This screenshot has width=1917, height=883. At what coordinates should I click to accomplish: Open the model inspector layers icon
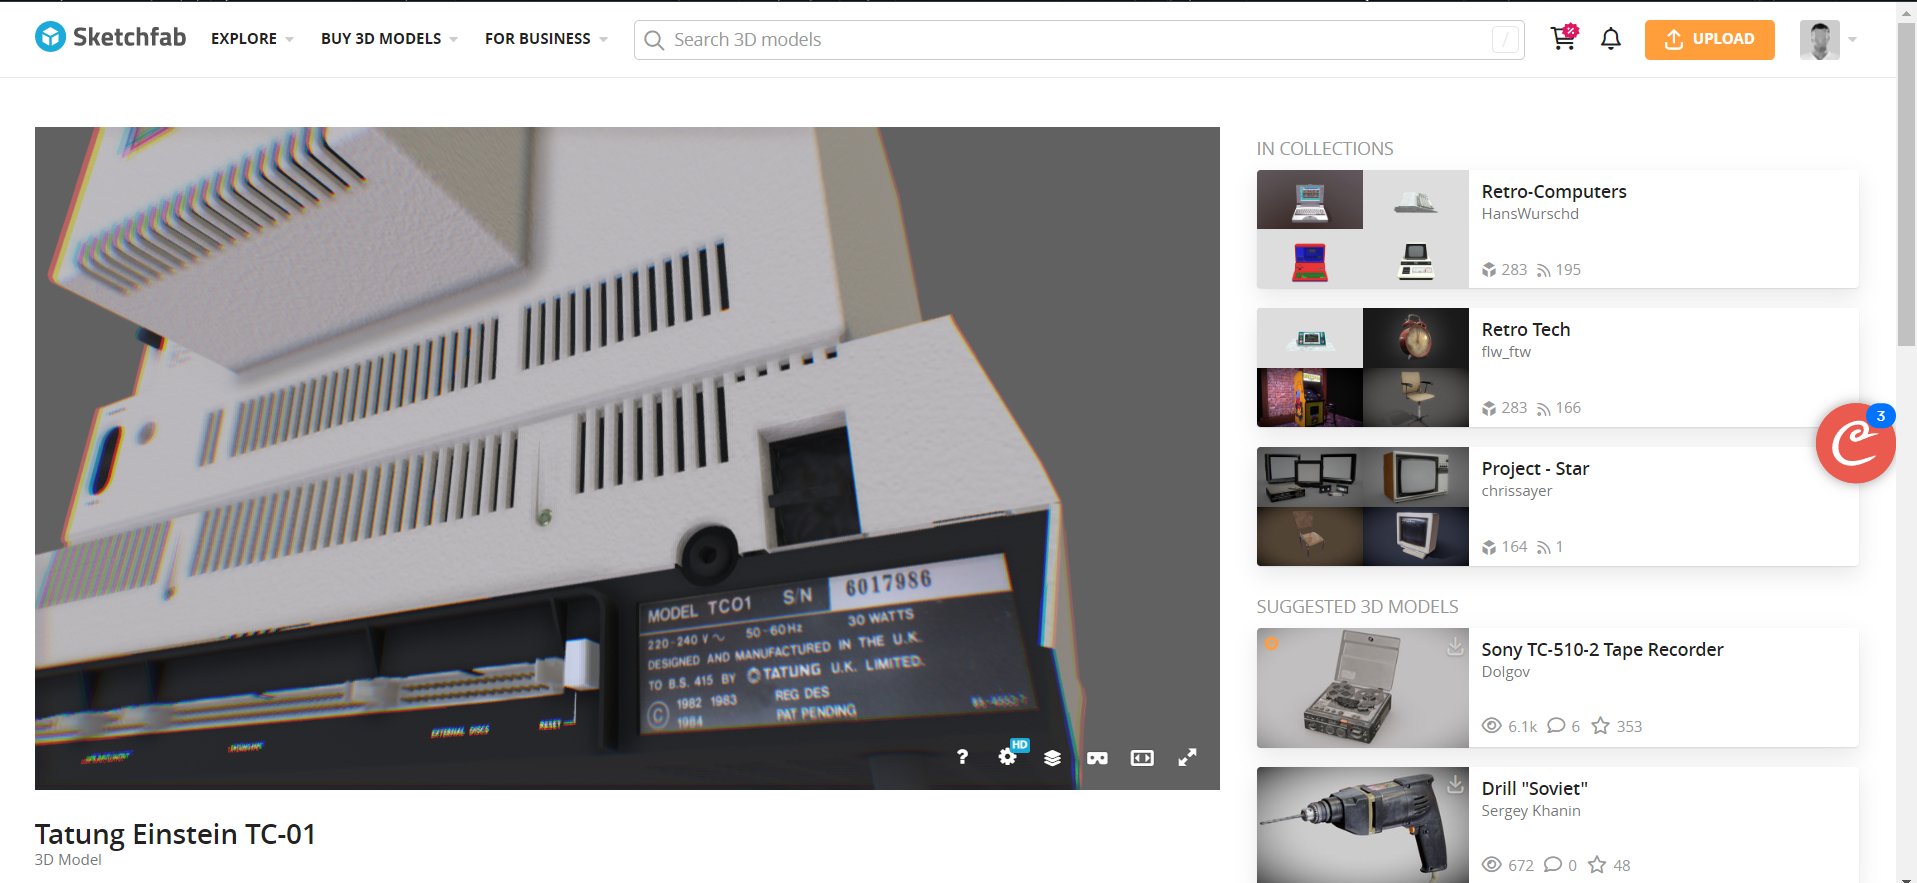coord(1052,758)
